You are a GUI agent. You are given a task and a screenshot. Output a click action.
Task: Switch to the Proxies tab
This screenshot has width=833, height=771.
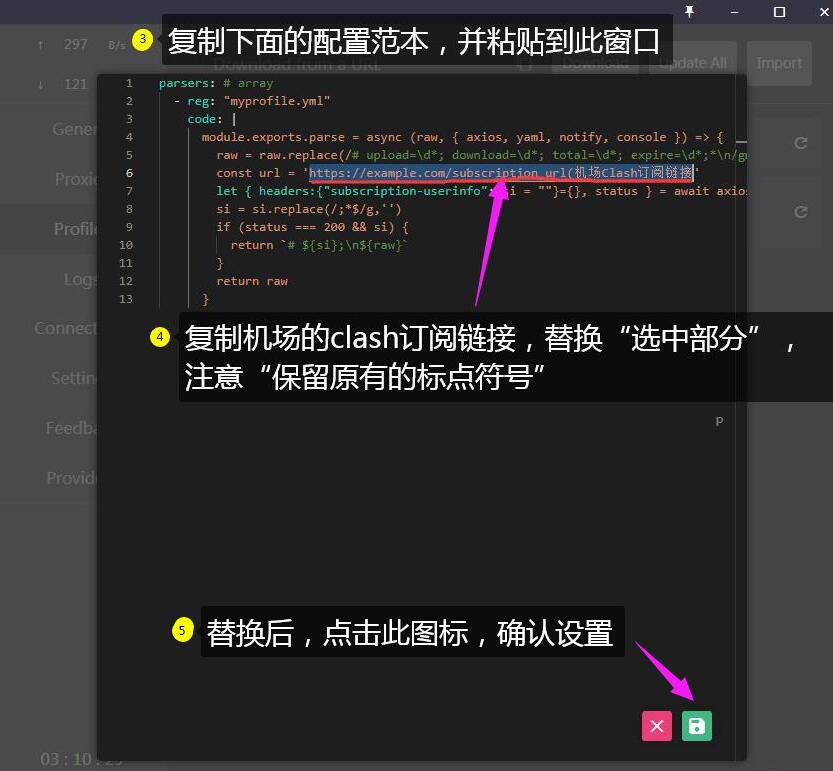click(76, 179)
